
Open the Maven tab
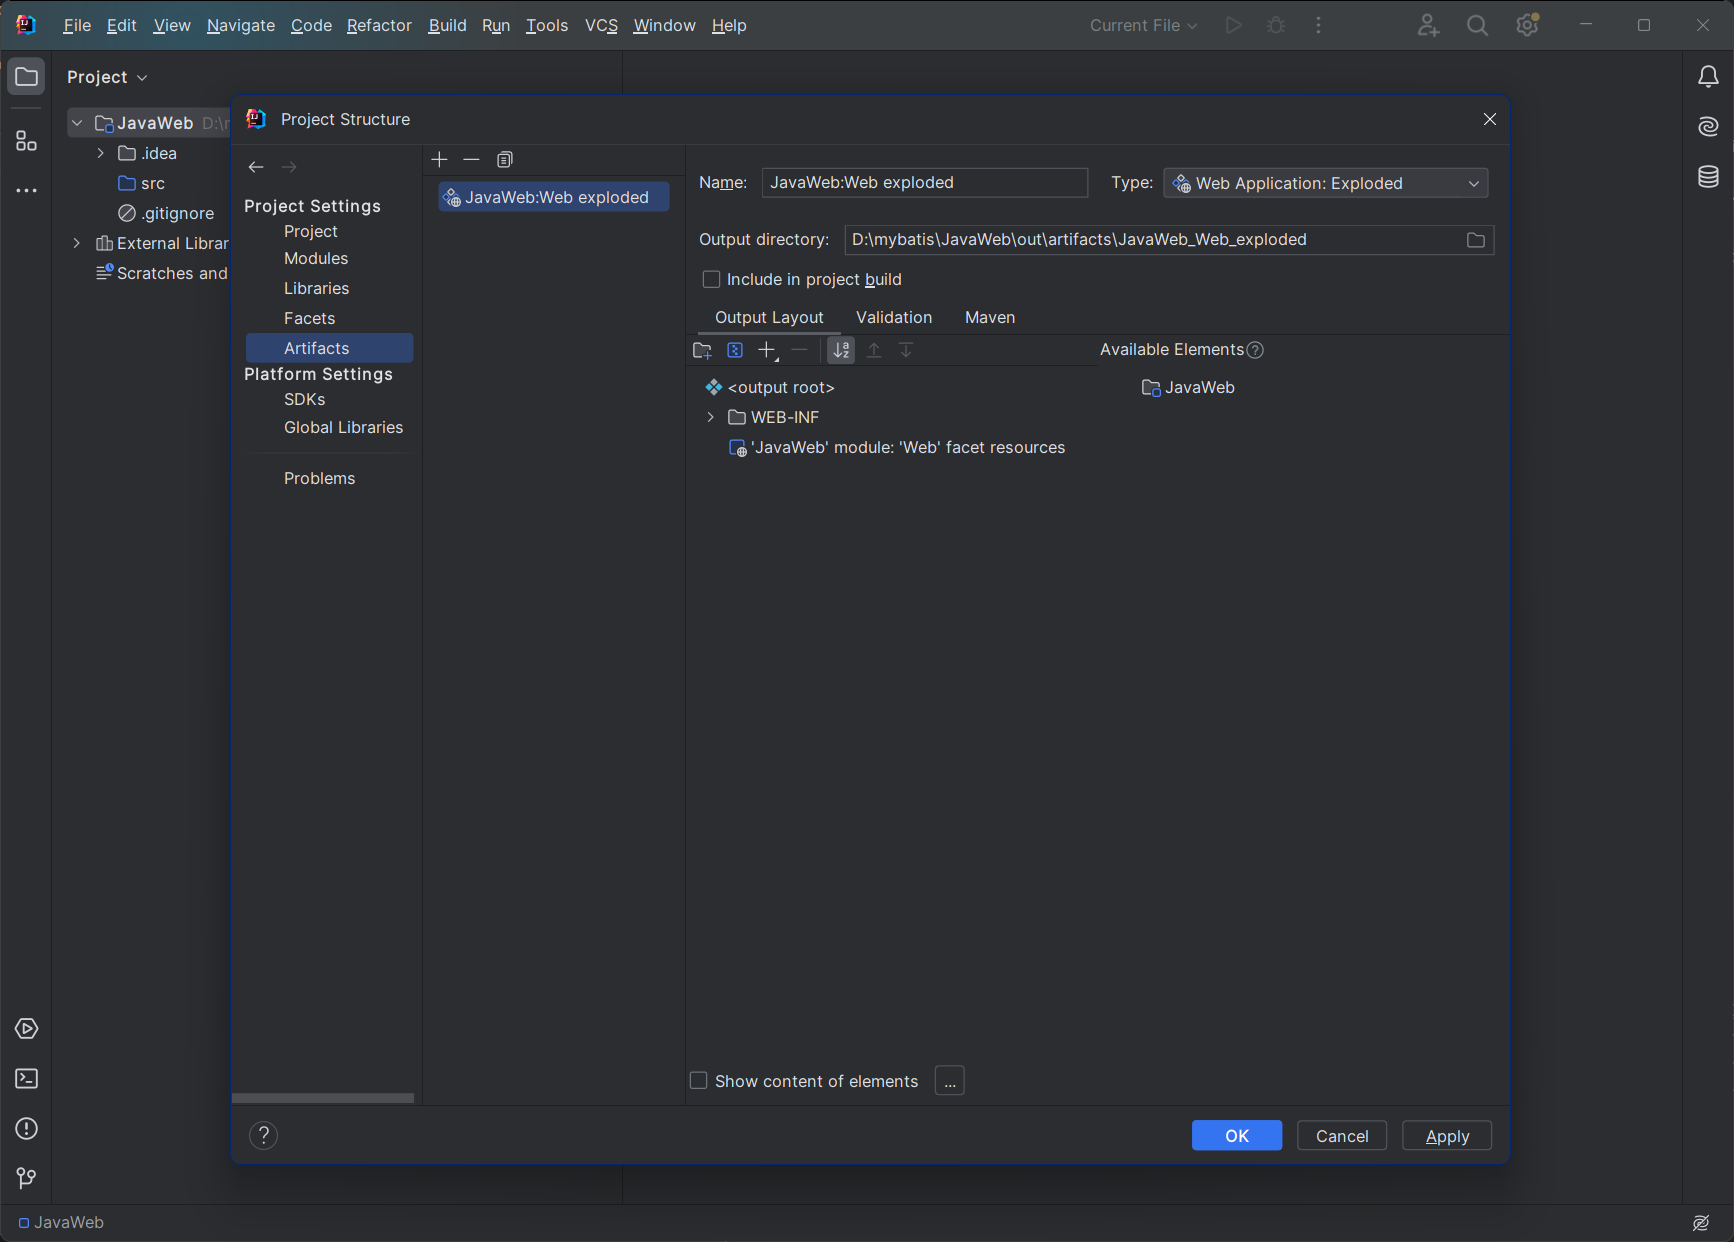[x=989, y=317]
